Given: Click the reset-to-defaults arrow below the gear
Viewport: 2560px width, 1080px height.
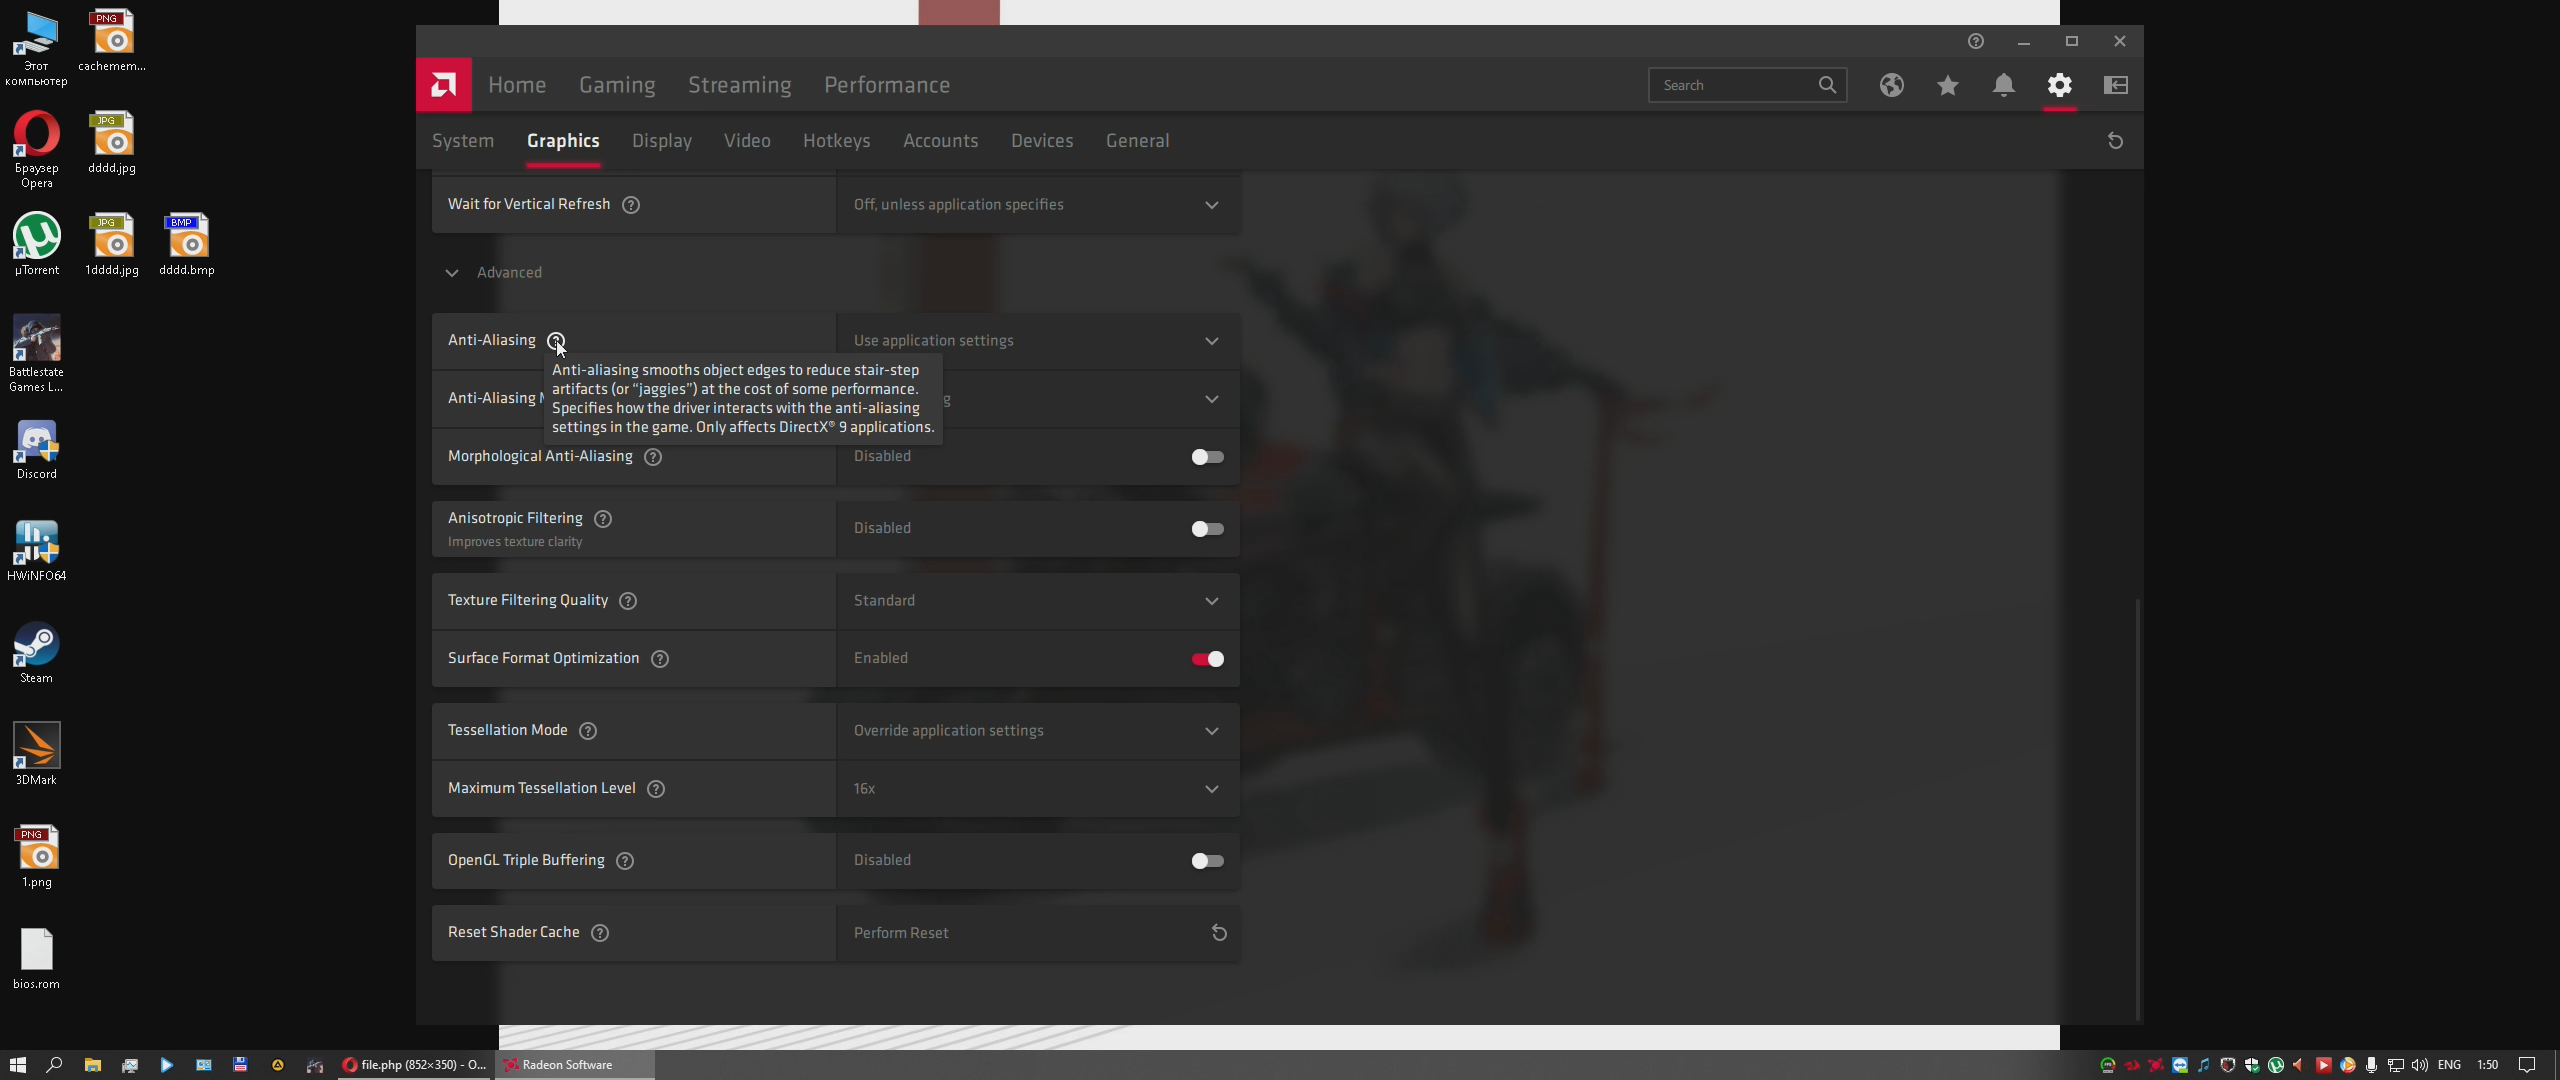Looking at the screenshot, I should pos(2115,141).
